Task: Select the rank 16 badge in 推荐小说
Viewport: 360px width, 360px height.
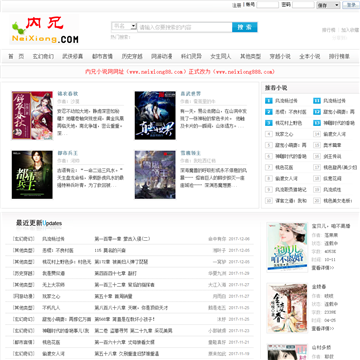Action: [317, 156]
